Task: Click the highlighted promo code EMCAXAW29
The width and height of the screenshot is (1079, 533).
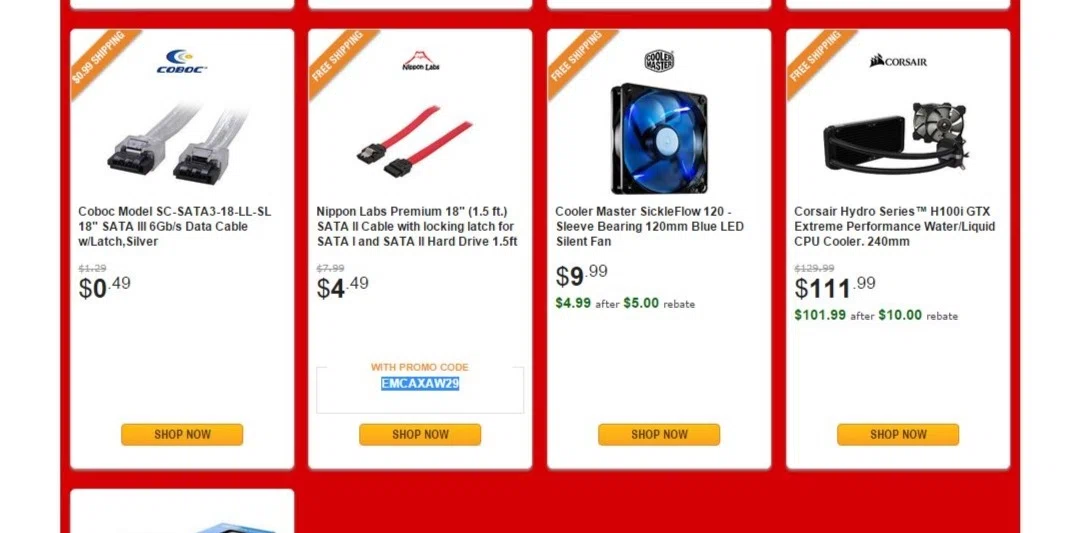Action: point(420,384)
